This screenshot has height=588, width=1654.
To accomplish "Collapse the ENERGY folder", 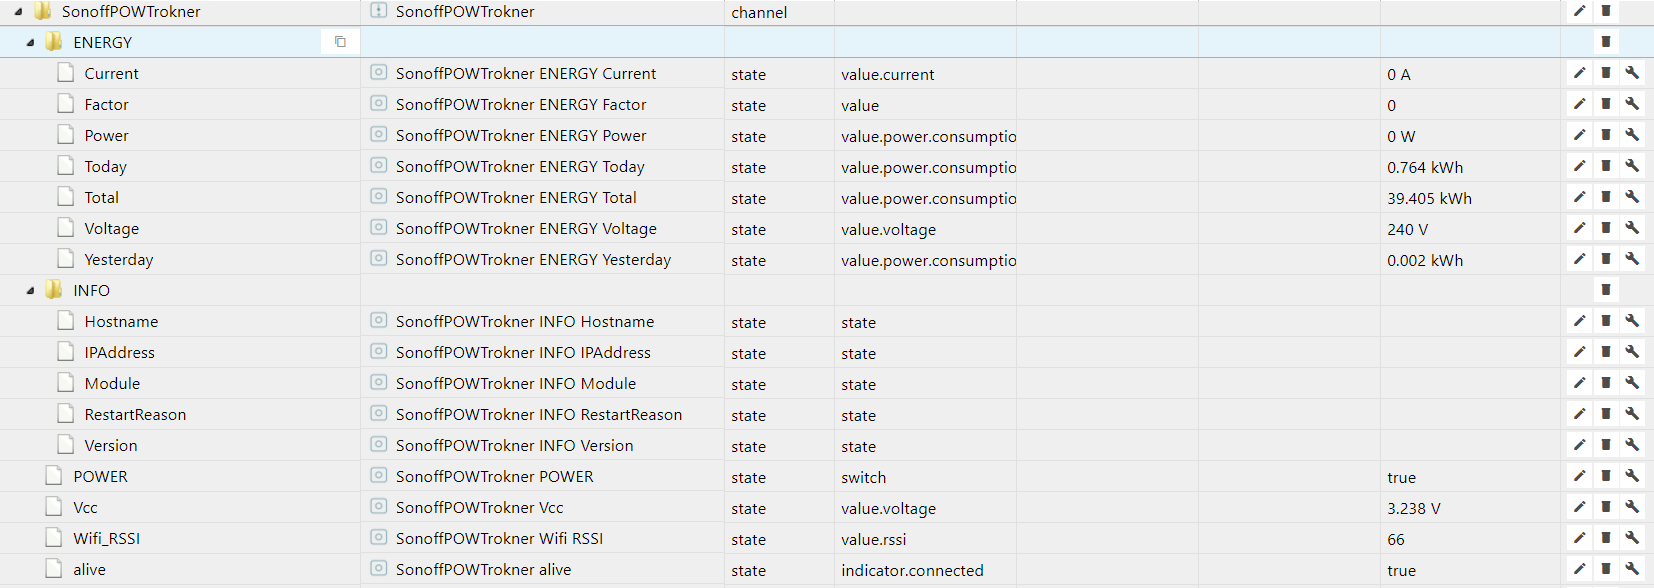I will coord(30,43).
